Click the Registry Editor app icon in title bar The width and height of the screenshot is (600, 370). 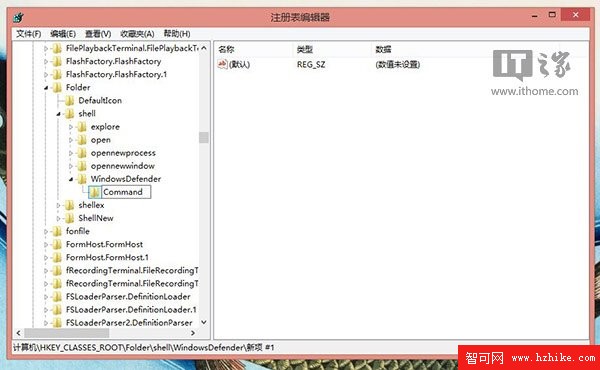(18, 17)
